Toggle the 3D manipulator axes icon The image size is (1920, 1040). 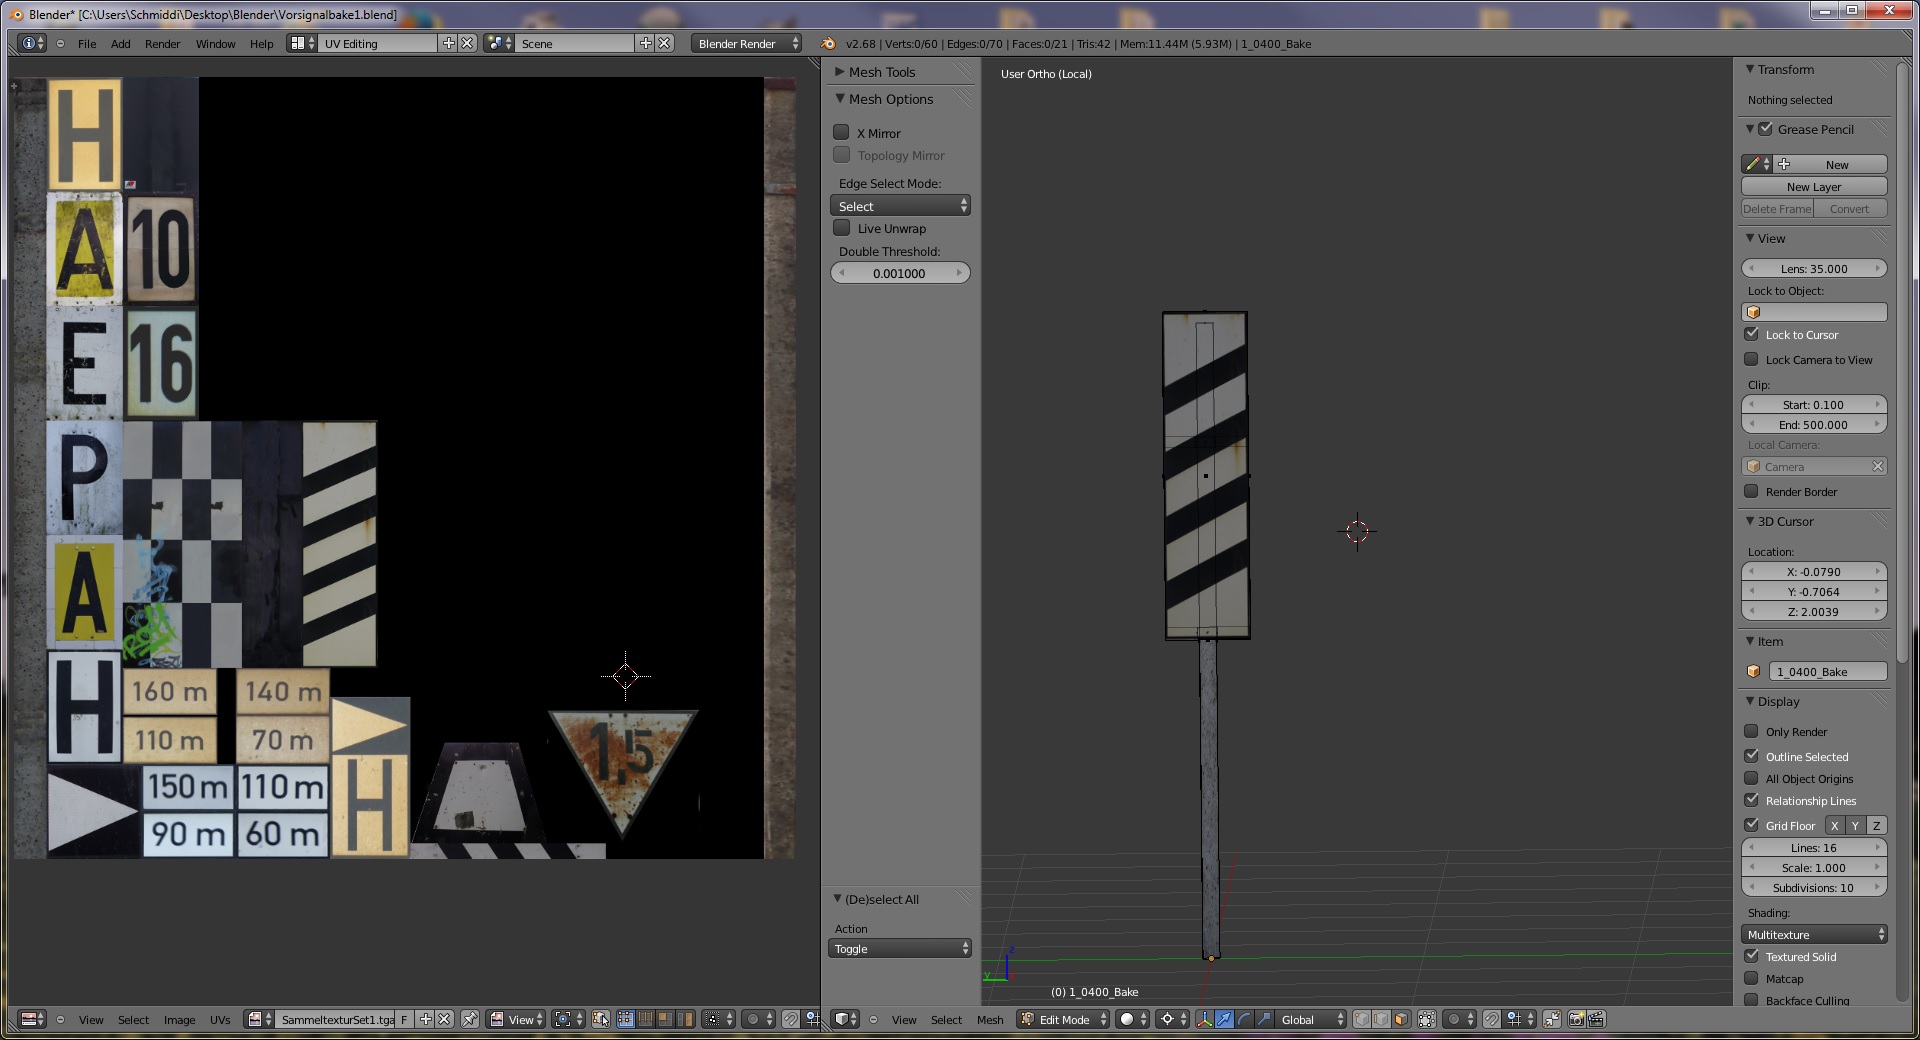point(1204,1019)
